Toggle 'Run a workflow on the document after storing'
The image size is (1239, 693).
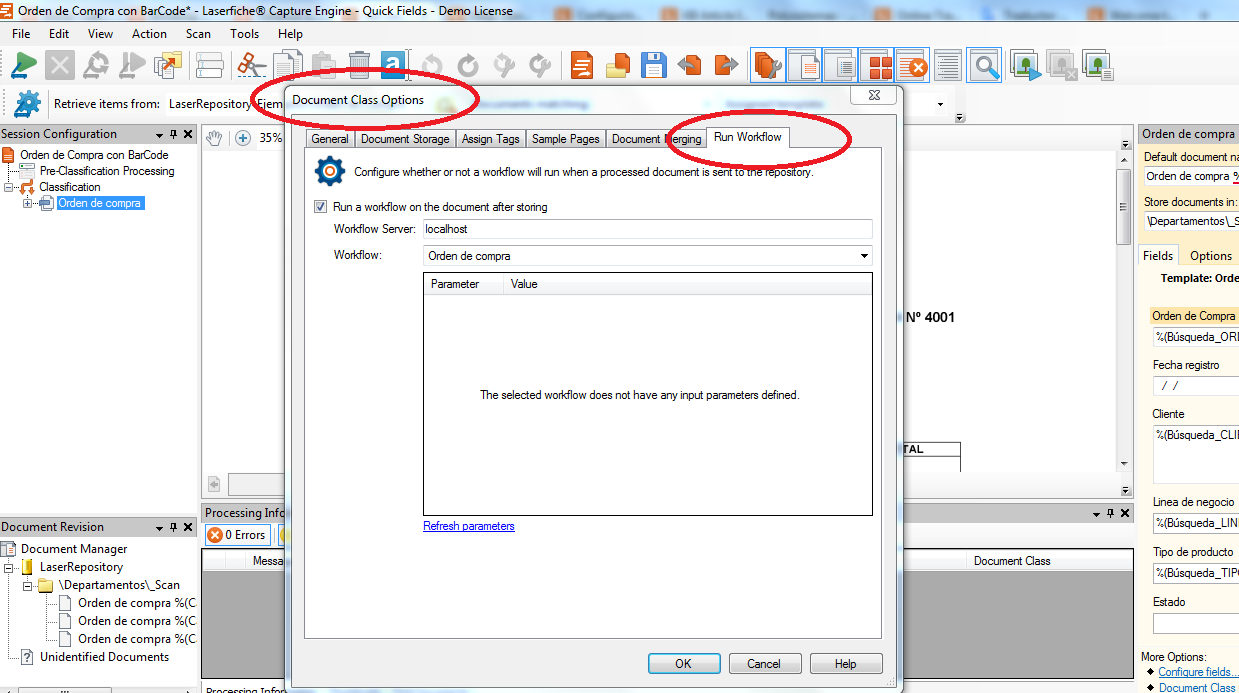(320, 207)
